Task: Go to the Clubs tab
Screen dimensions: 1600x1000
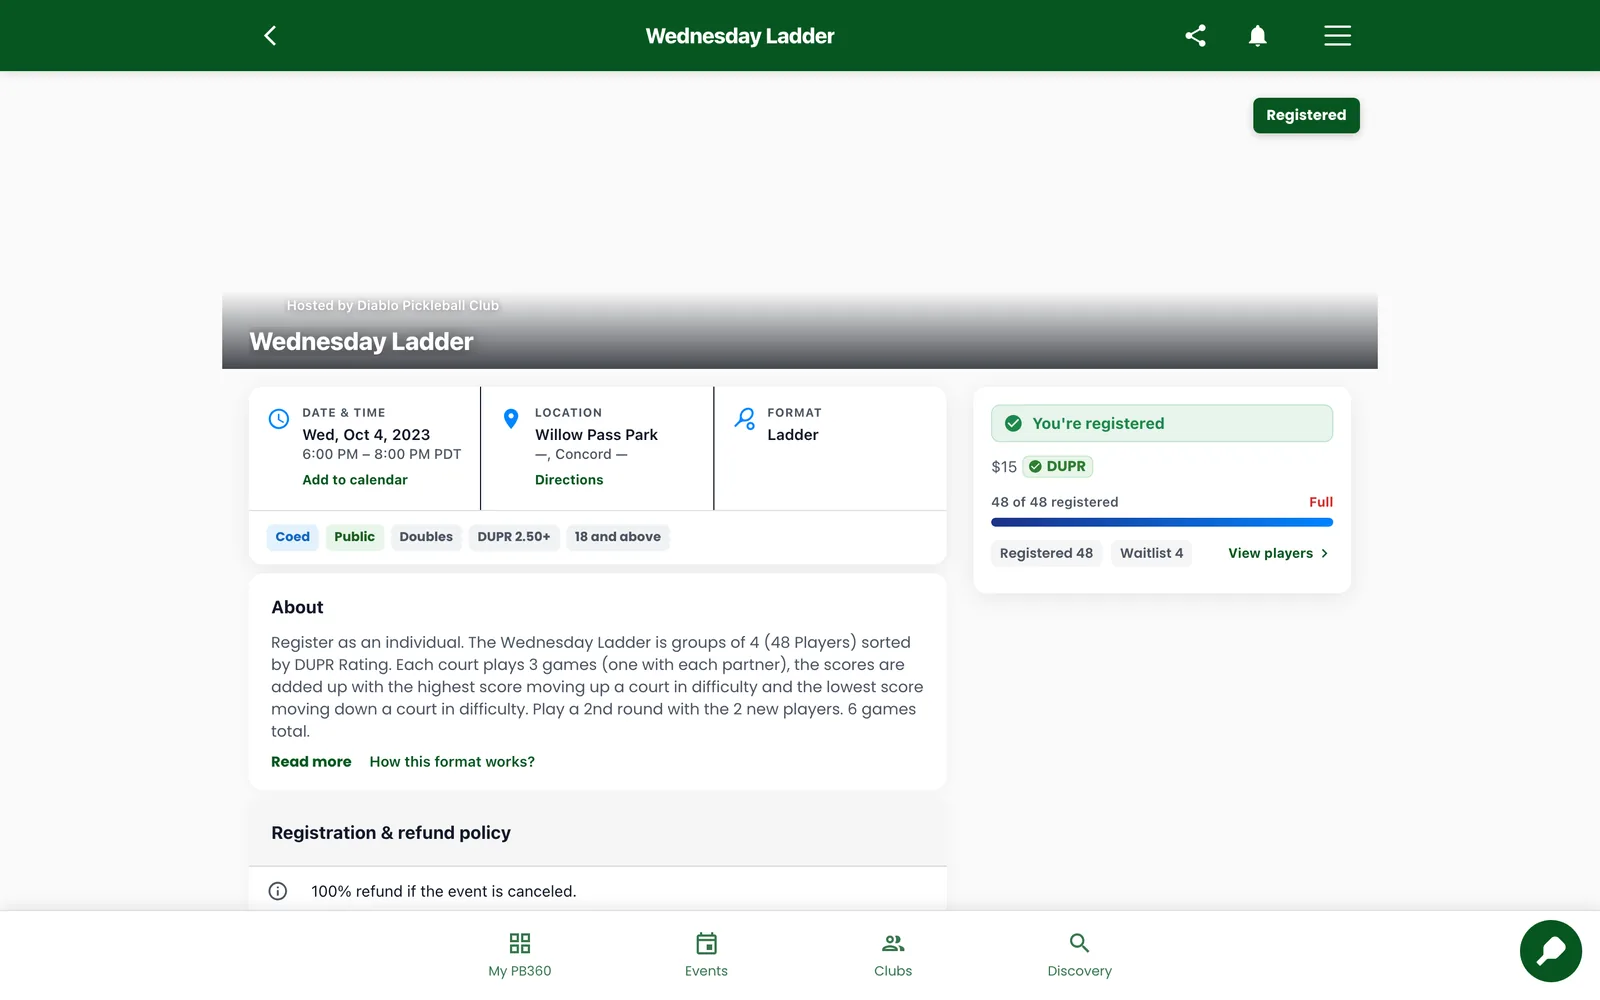Action: point(893,955)
